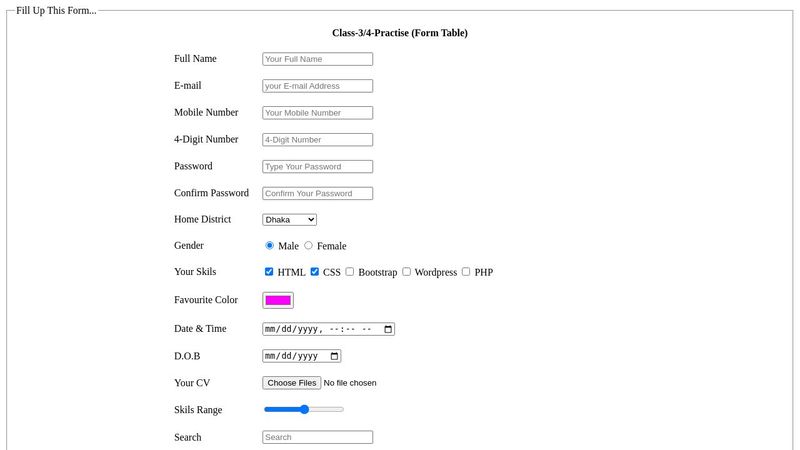Click the Skils Range slider handle
Screen dimensions: 800x450
coord(304,409)
